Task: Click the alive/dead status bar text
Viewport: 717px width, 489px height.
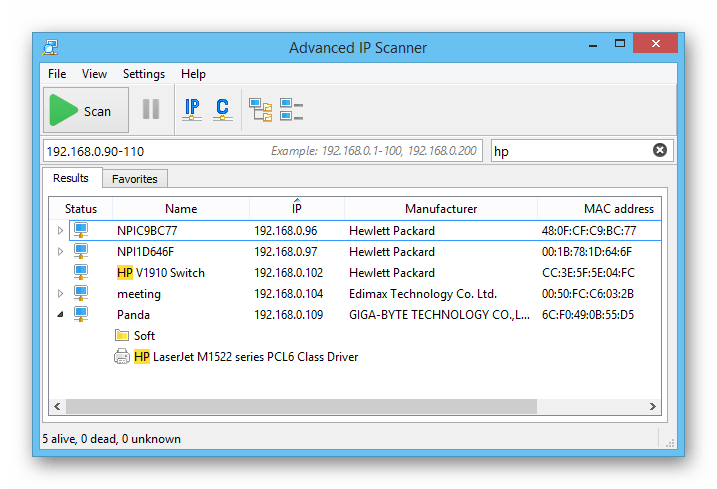Action: [112, 439]
